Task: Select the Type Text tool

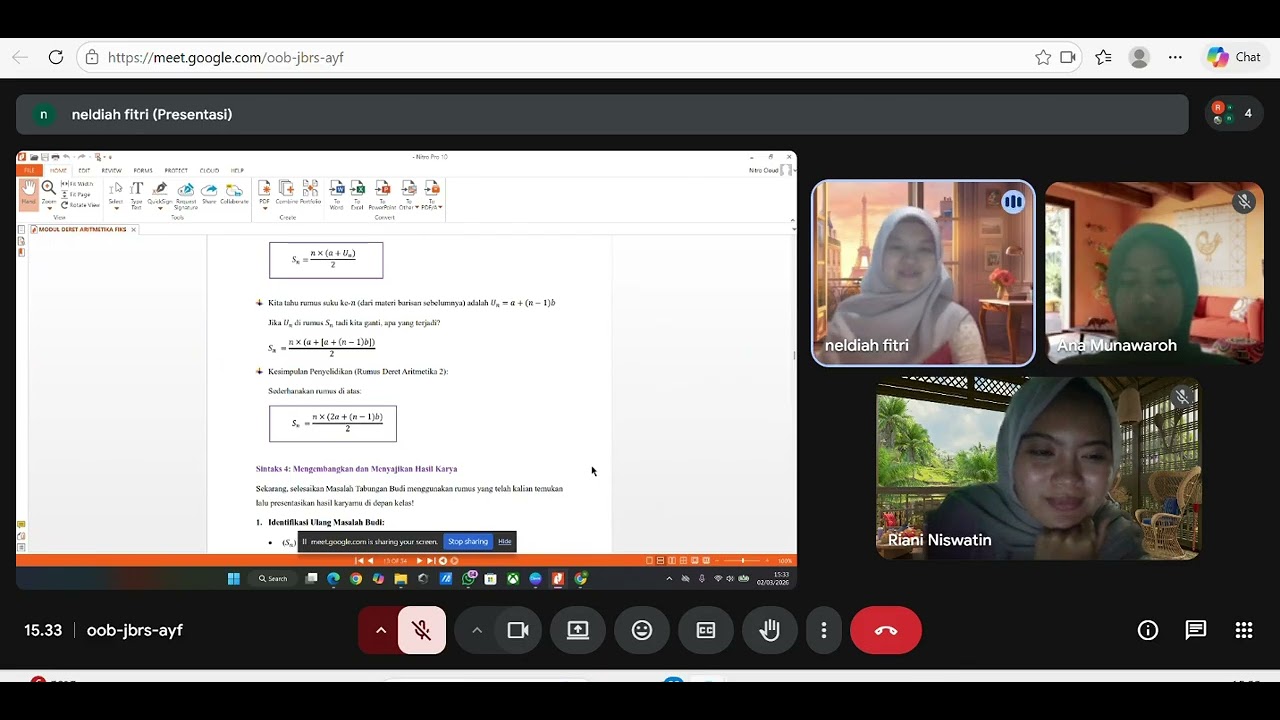Action: [136, 195]
